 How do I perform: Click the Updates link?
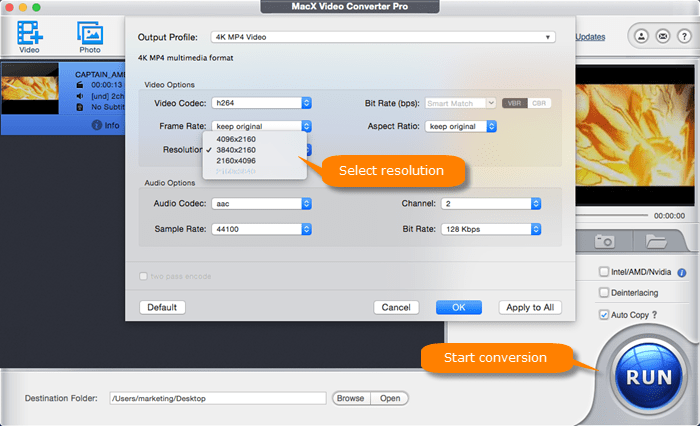590,37
